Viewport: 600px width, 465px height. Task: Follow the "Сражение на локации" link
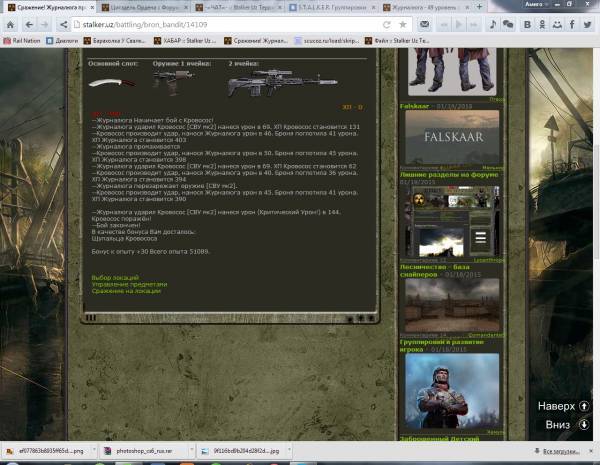(x=126, y=291)
